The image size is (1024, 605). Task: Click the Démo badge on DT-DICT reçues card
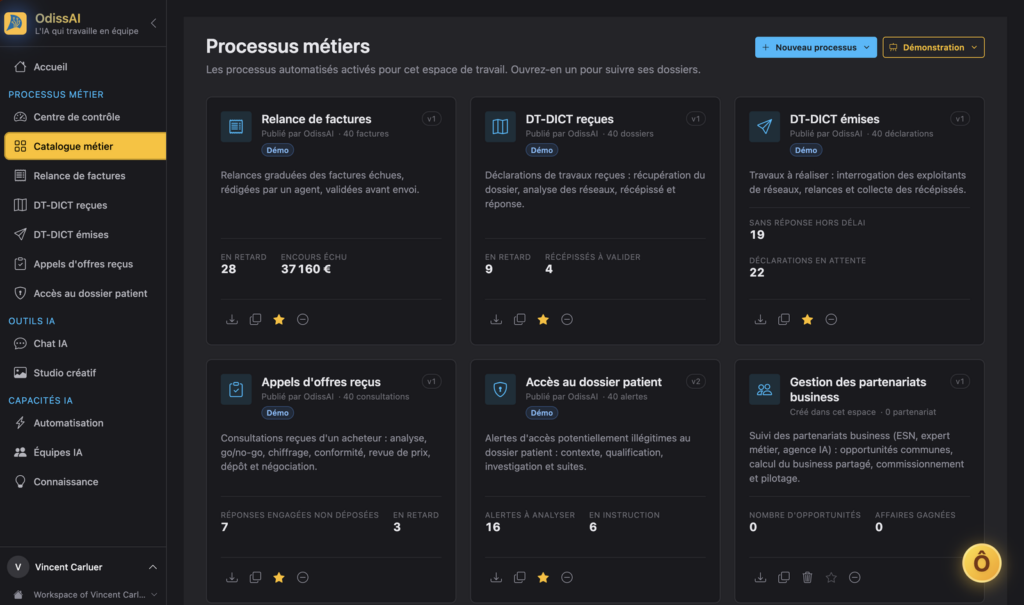pyautogui.click(x=541, y=150)
